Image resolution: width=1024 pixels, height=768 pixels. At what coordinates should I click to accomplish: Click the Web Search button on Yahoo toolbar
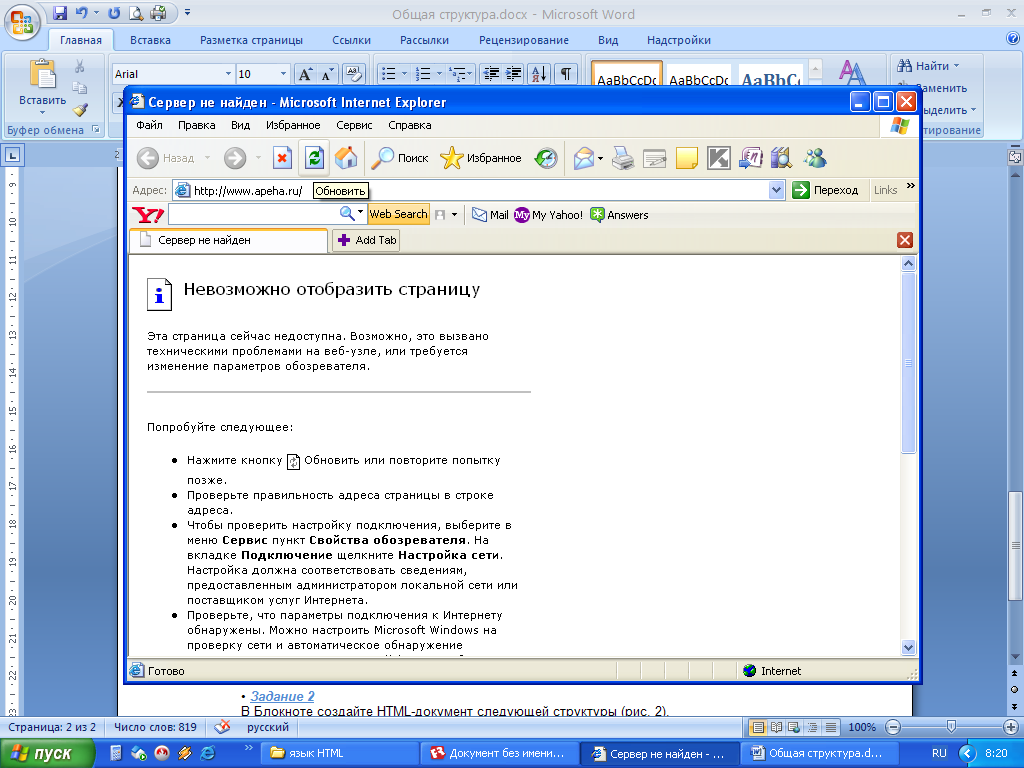pos(398,214)
